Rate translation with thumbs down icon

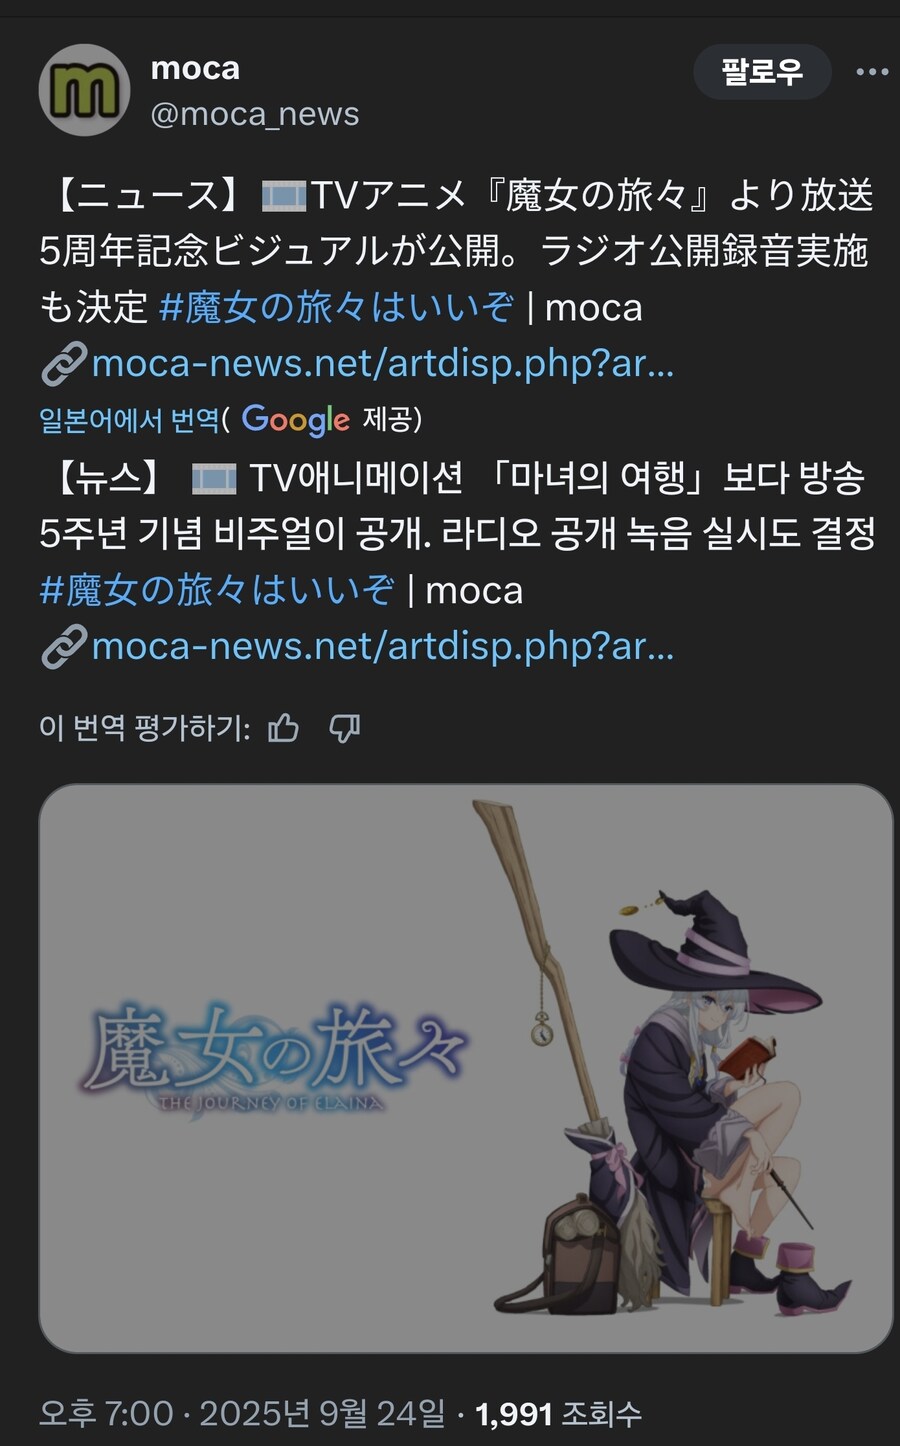tap(345, 728)
